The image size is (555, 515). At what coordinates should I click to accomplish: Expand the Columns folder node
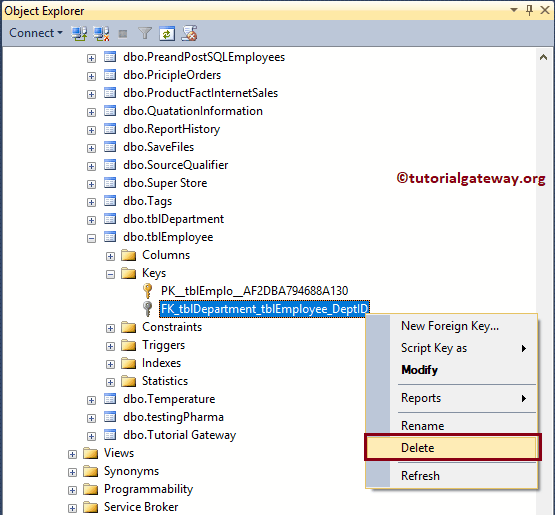point(110,256)
